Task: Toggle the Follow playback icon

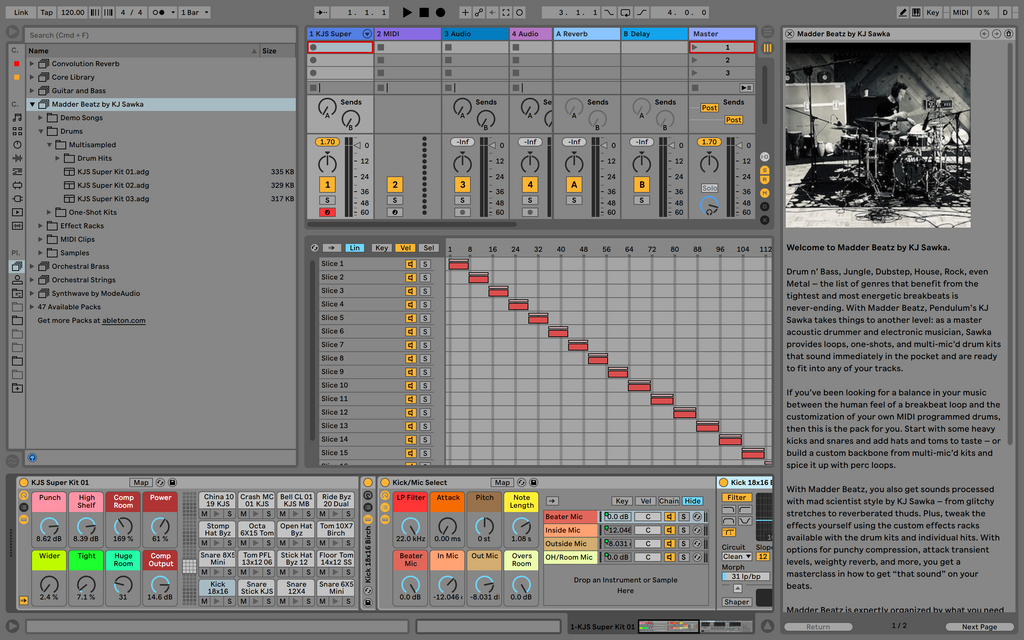Action: point(322,12)
